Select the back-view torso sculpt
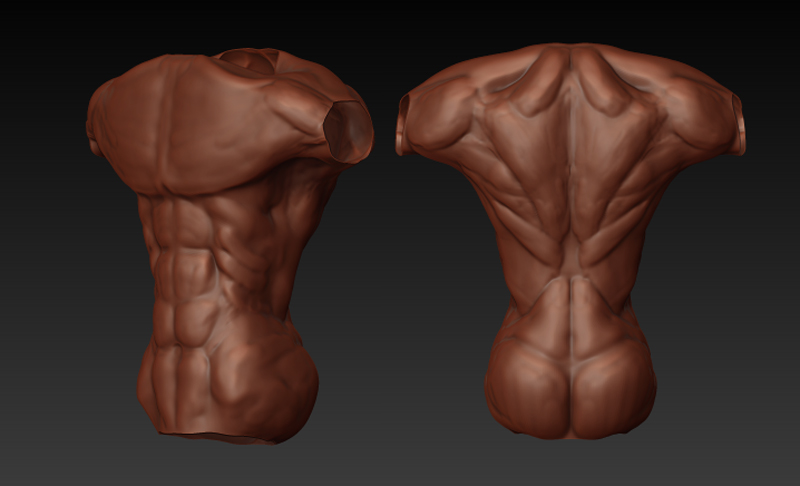The height and width of the screenshot is (486, 800). coord(570,241)
